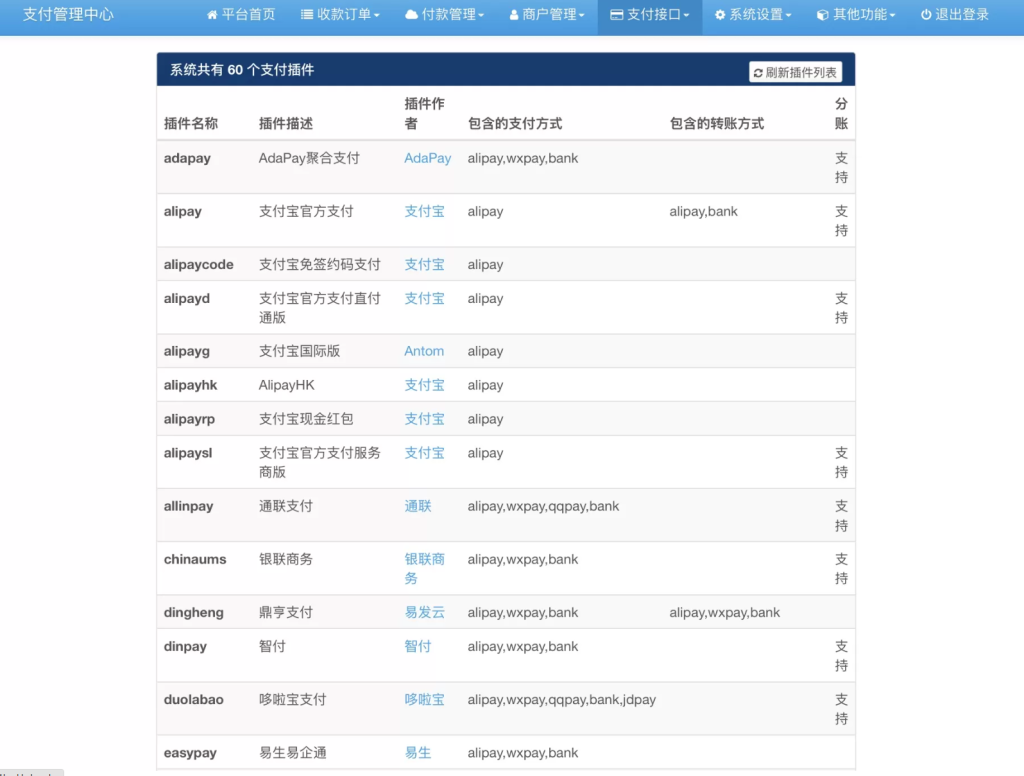Screen dimensions: 1024x776
Task: Click the list icon beside 收款订单
Action: (306, 14)
